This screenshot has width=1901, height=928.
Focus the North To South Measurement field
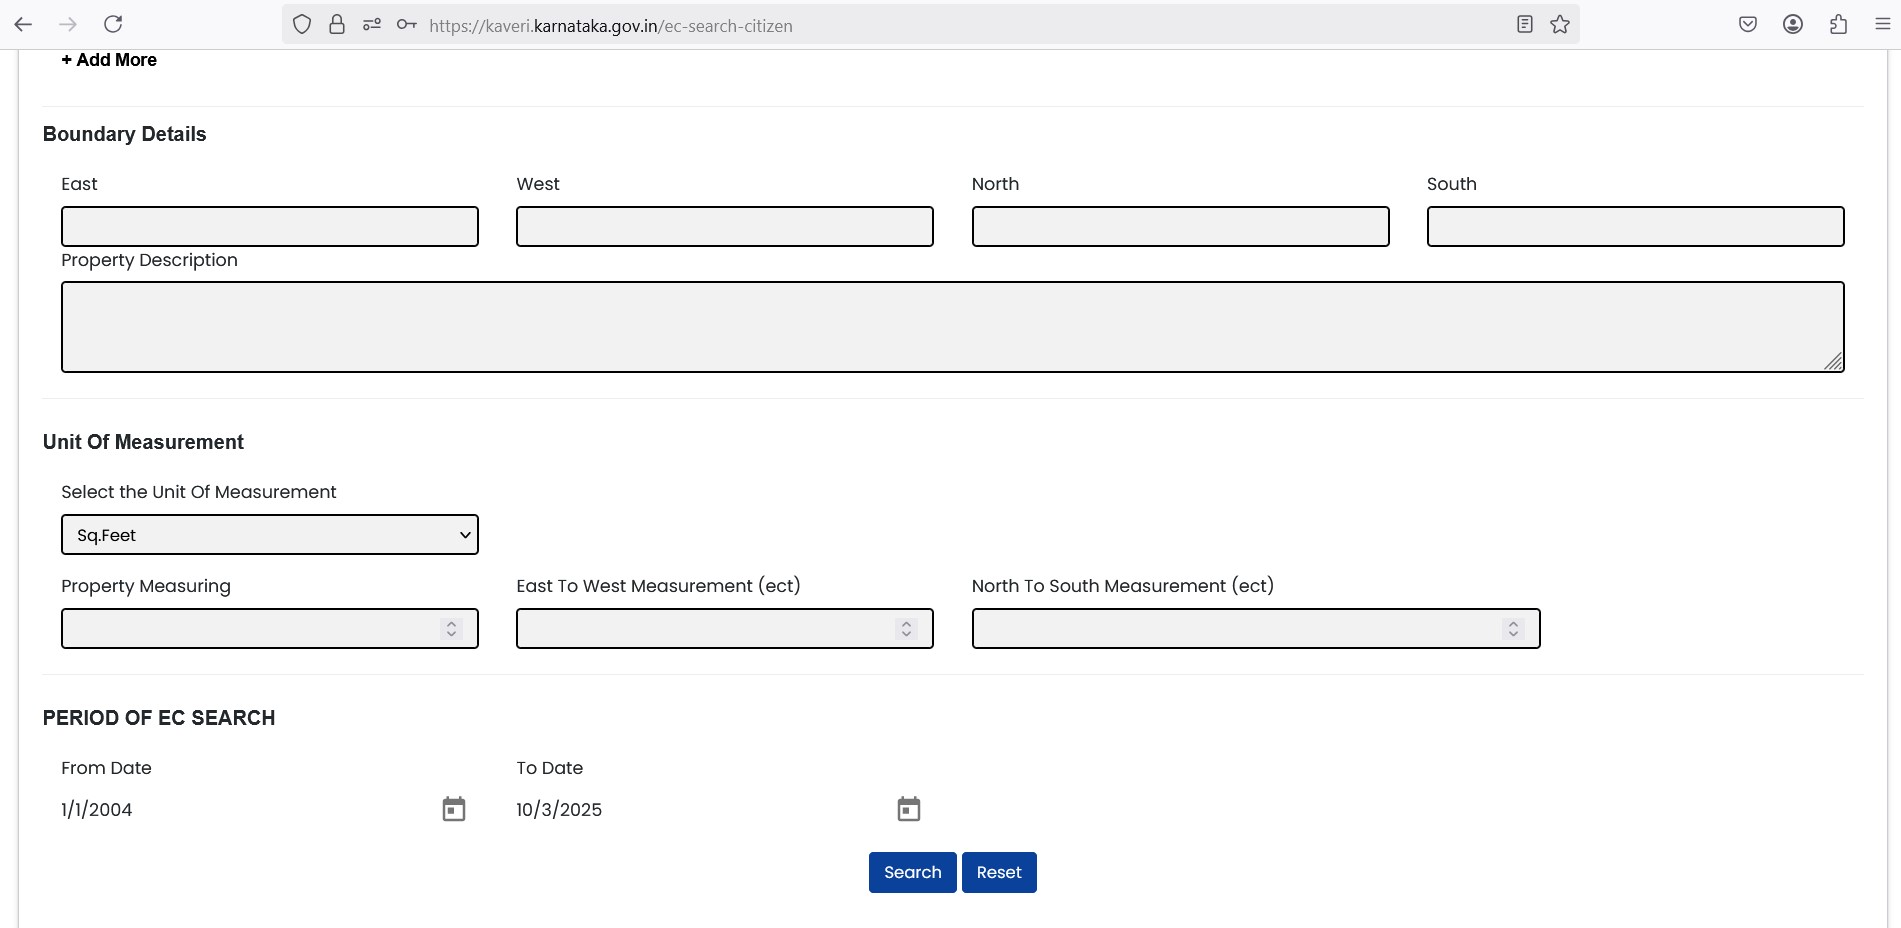pyautogui.click(x=1256, y=629)
